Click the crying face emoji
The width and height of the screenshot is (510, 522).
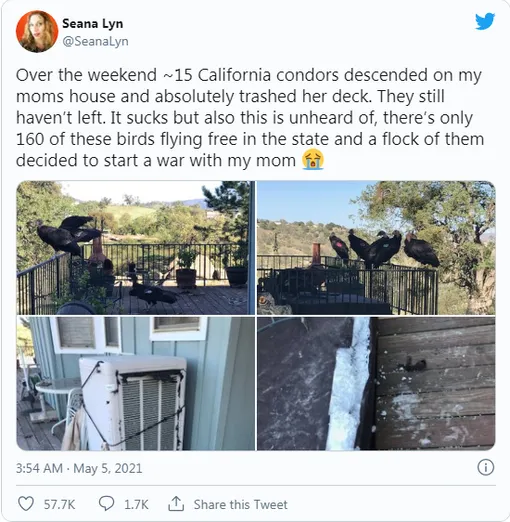(313, 160)
